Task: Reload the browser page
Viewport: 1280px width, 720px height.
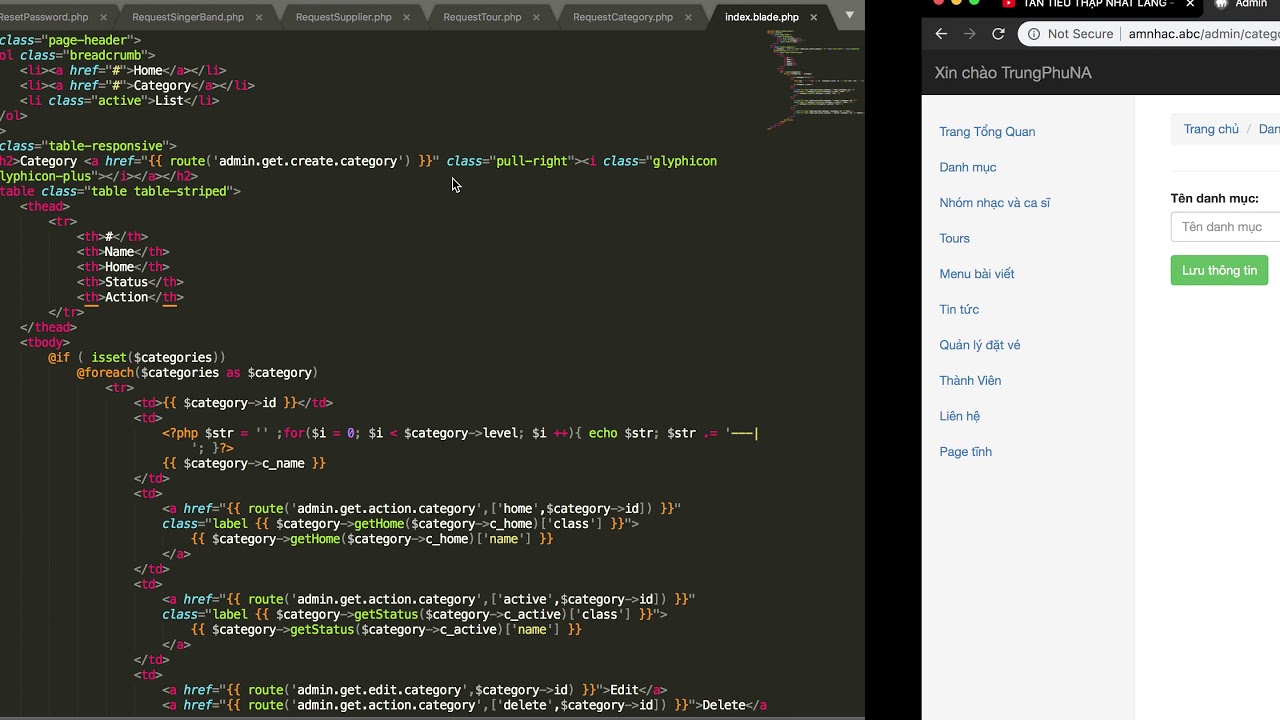Action: pyautogui.click(x=998, y=34)
